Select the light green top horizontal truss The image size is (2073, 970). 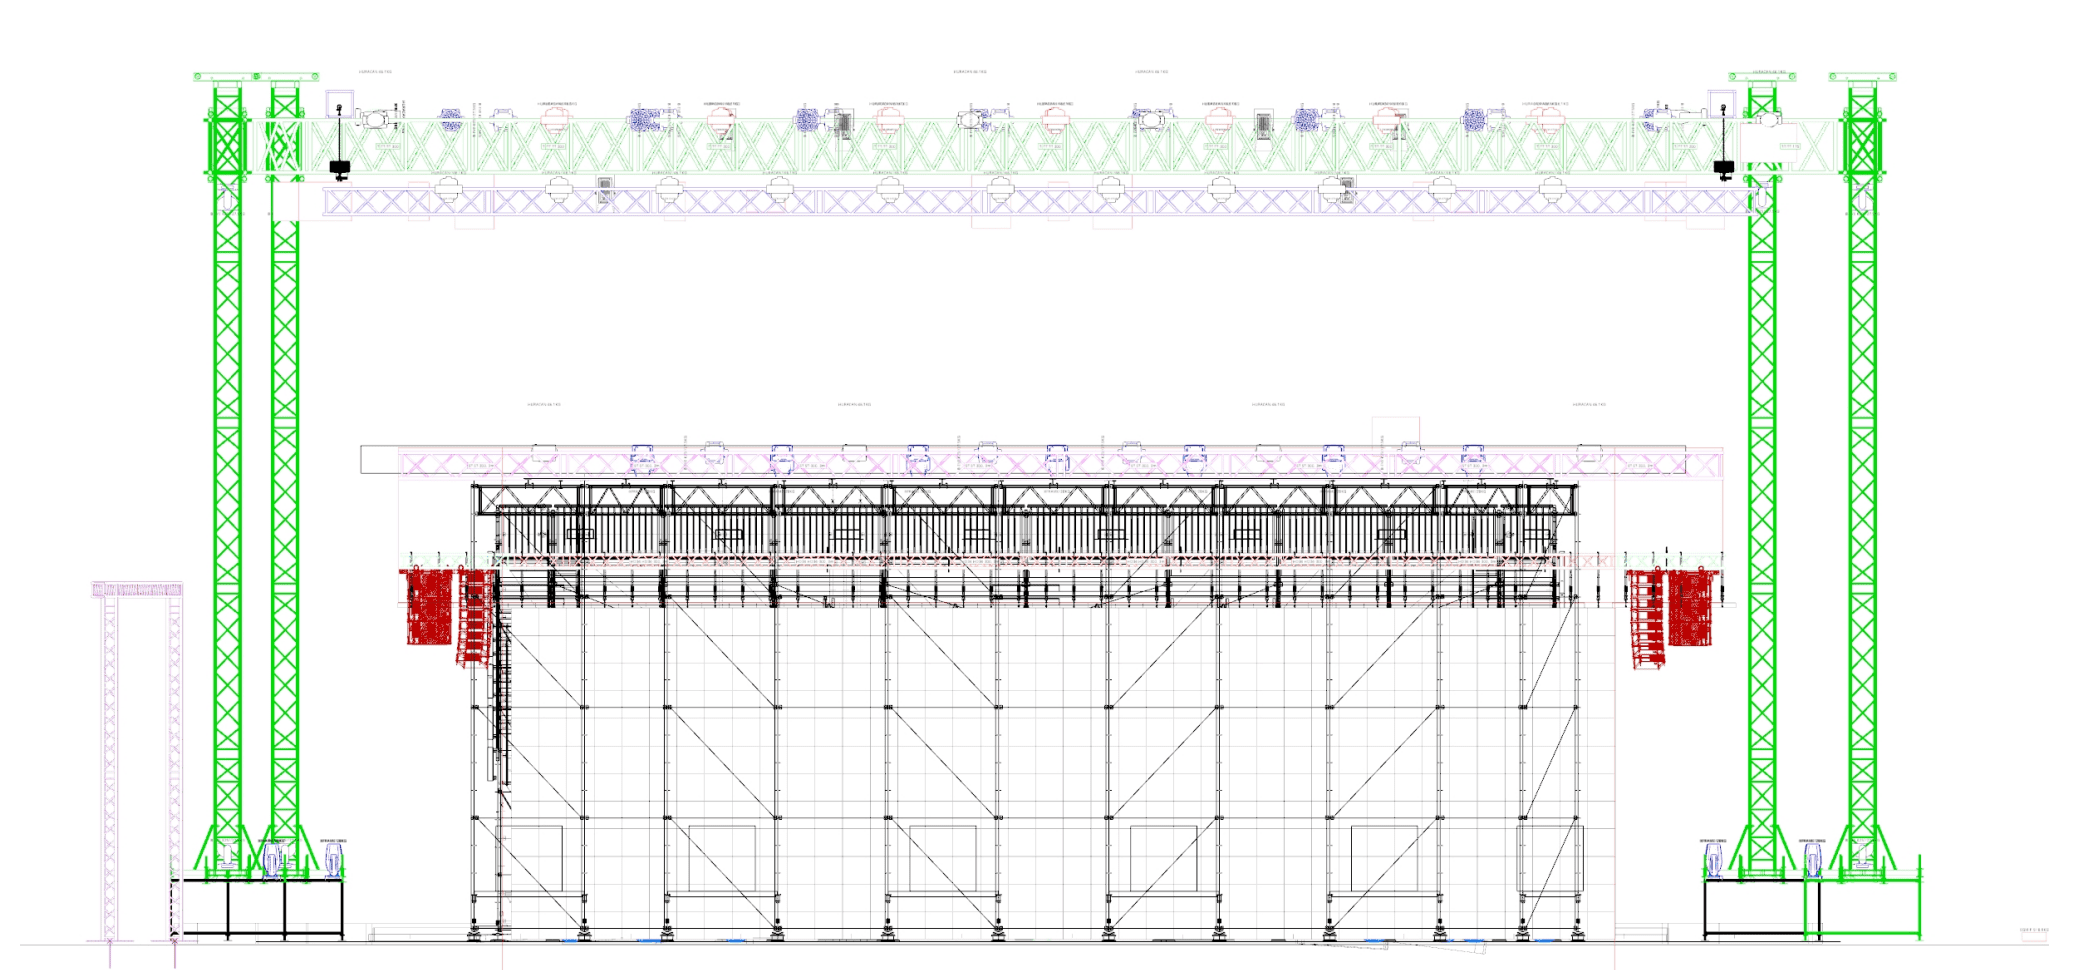[1000, 147]
